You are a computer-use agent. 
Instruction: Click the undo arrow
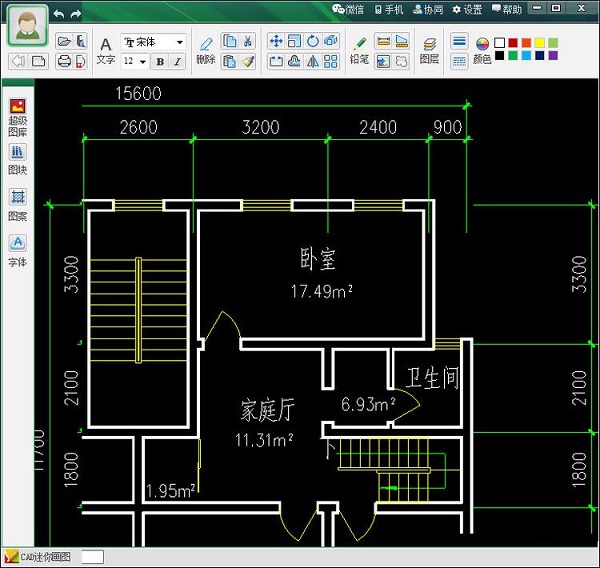(x=59, y=14)
